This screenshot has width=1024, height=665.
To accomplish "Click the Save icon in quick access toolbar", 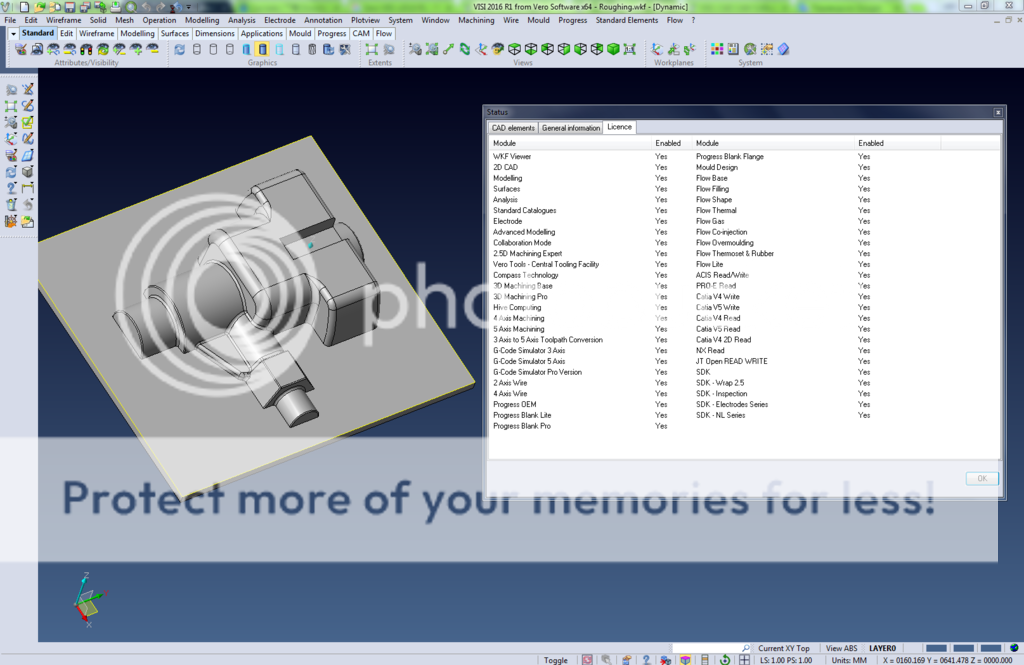I will coord(69,6).
